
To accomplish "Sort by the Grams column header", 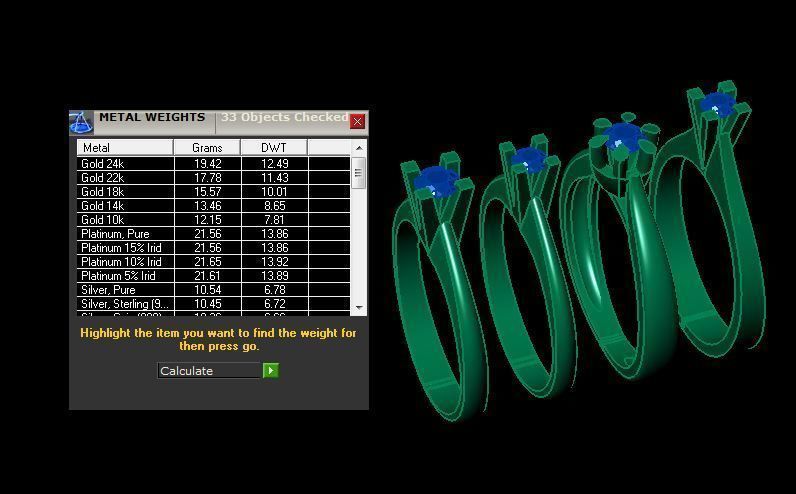I will click(207, 148).
